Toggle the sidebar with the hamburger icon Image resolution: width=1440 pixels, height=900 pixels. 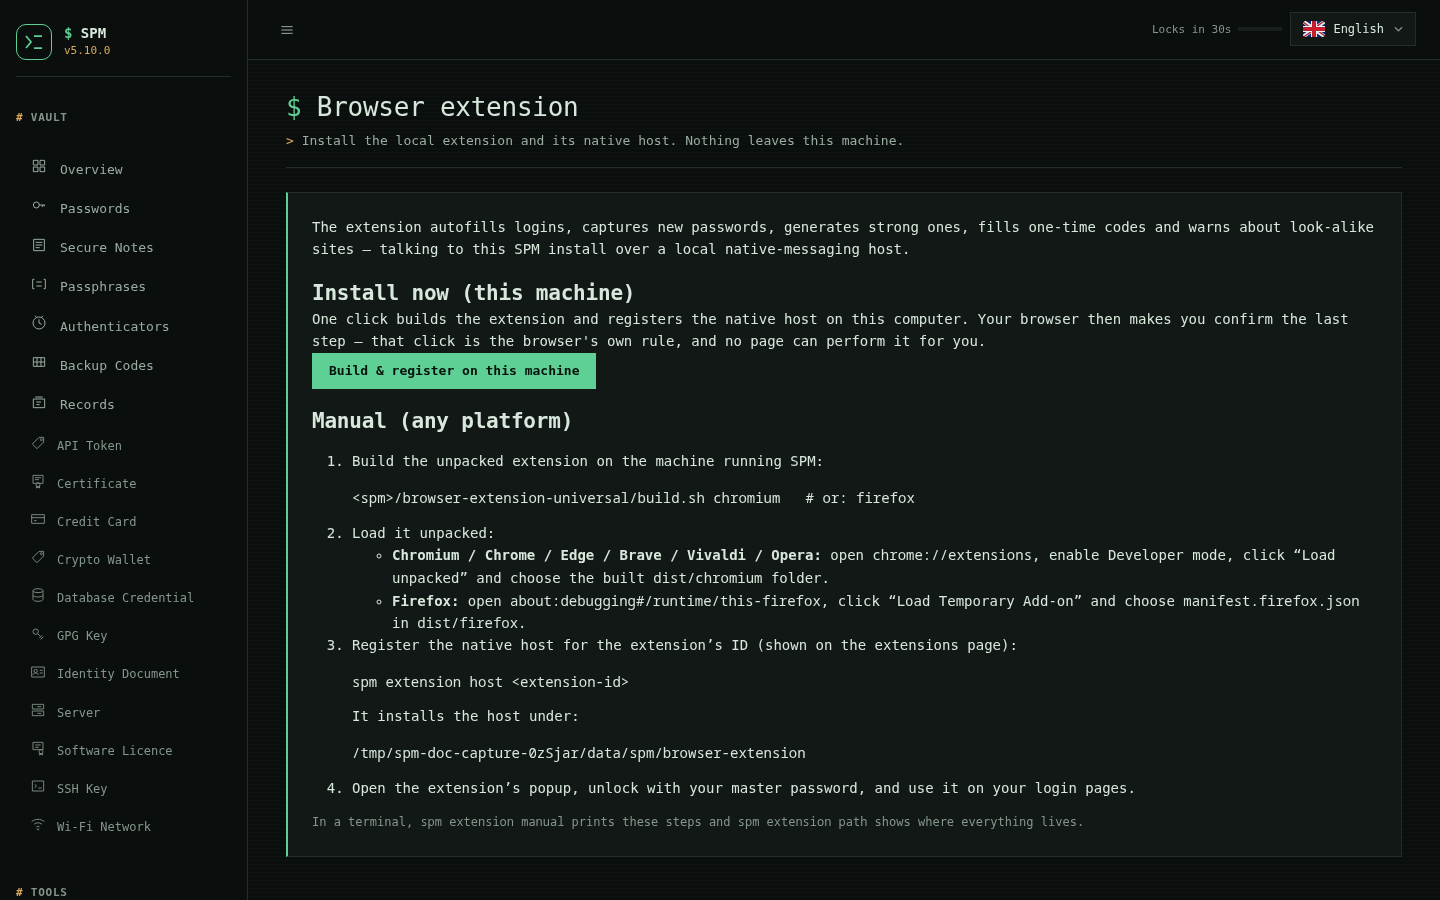(x=287, y=30)
